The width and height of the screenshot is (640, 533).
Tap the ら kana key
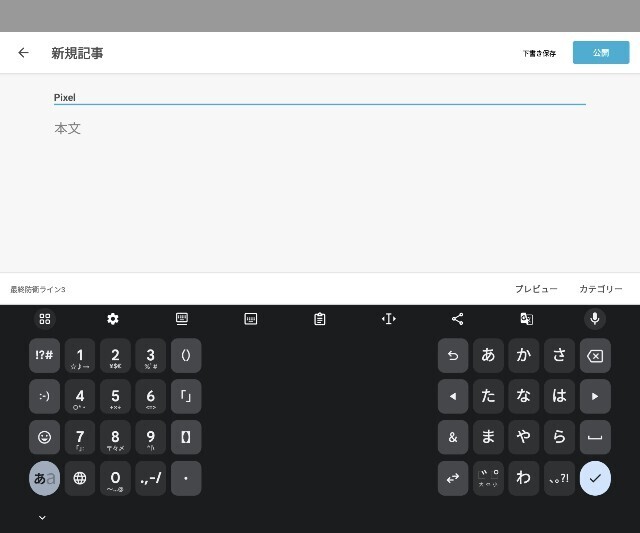click(x=559, y=437)
